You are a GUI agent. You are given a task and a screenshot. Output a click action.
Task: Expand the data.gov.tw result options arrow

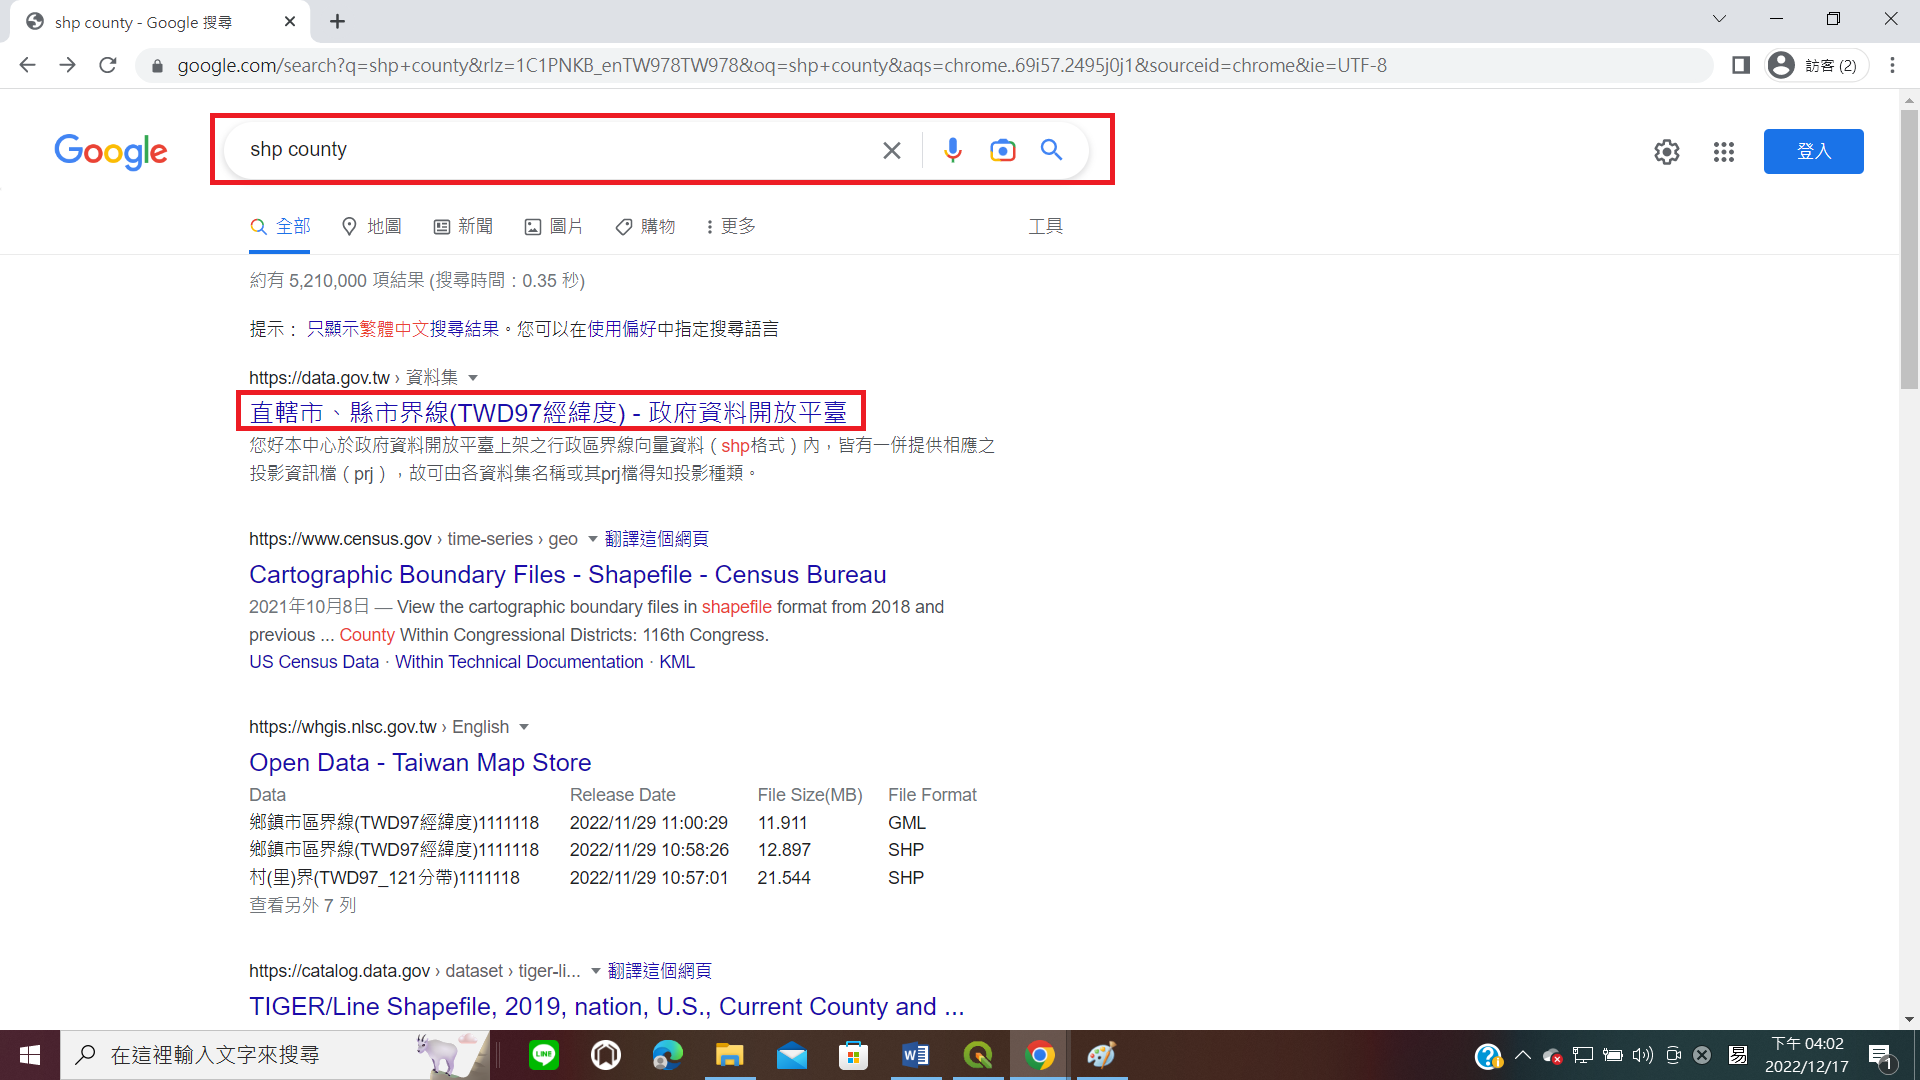point(473,378)
